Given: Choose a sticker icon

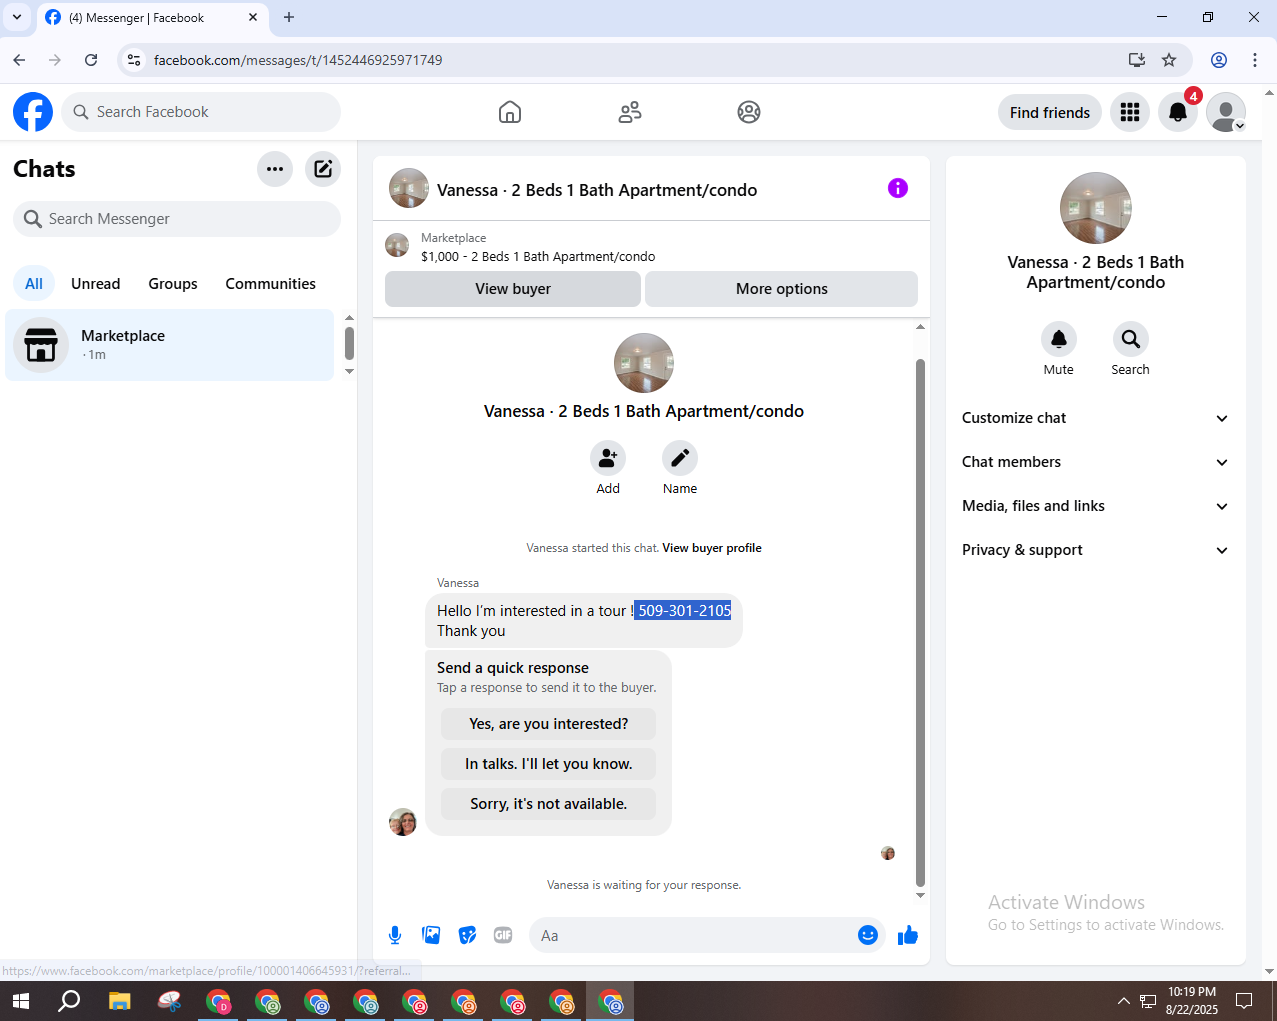Looking at the screenshot, I should click(x=467, y=935).
